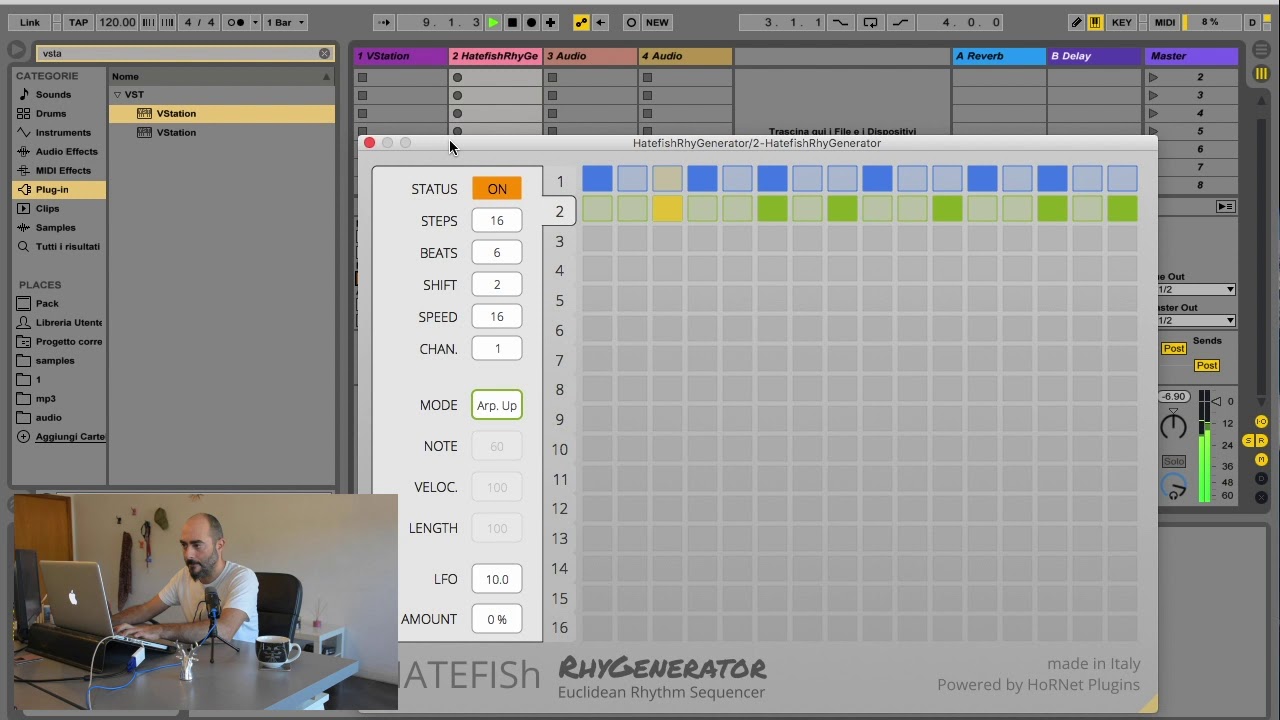This screenshot has width=1280, height=720.
Task: Toggle the Punch-Out switch
Action: pyautogui.click(x=901, y=22)
